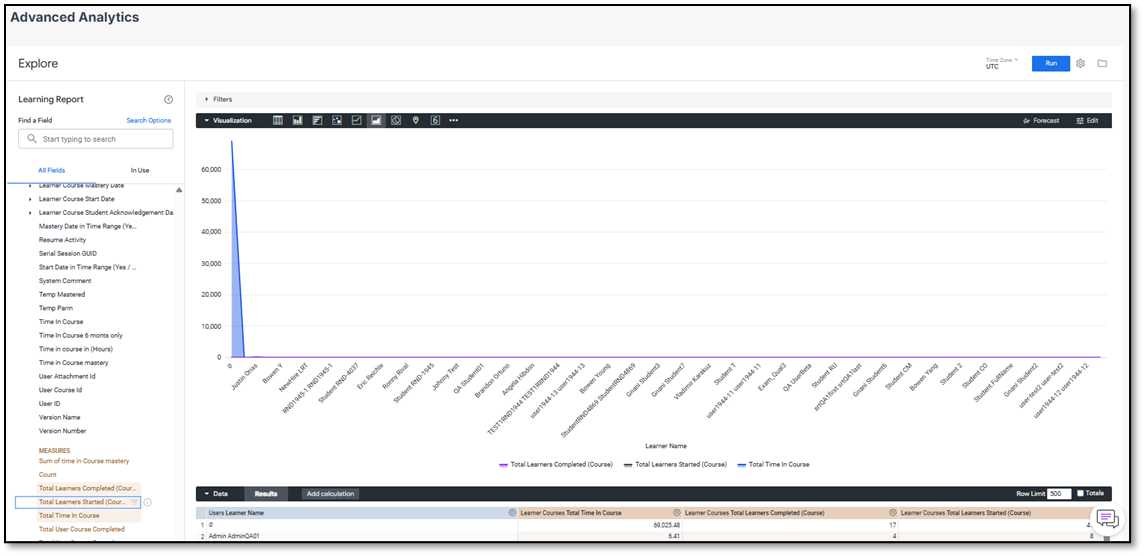This screenshot has width=1144, height=556.
Task: Select the Total User Course Completed measure
Action: 81,529
